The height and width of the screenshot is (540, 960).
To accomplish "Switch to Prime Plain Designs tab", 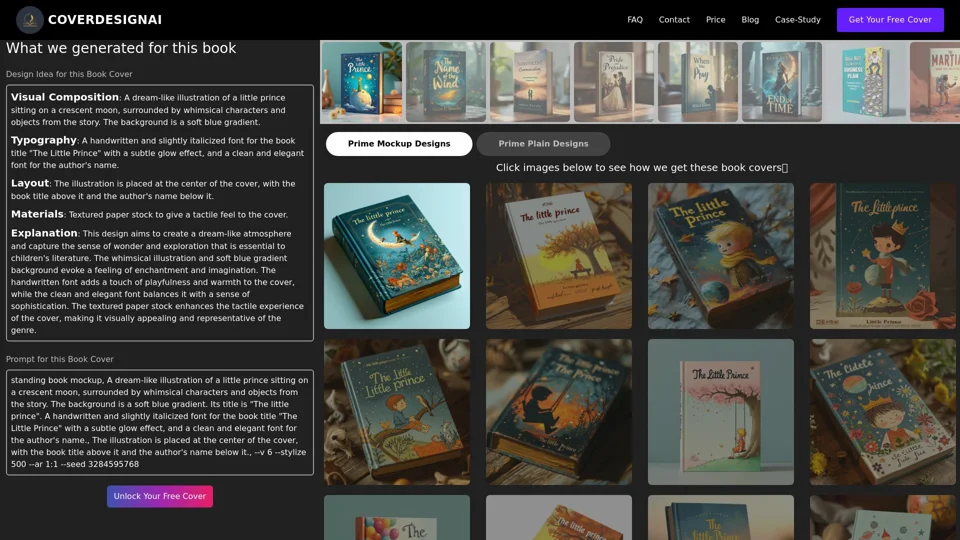I will coord(543,144).
